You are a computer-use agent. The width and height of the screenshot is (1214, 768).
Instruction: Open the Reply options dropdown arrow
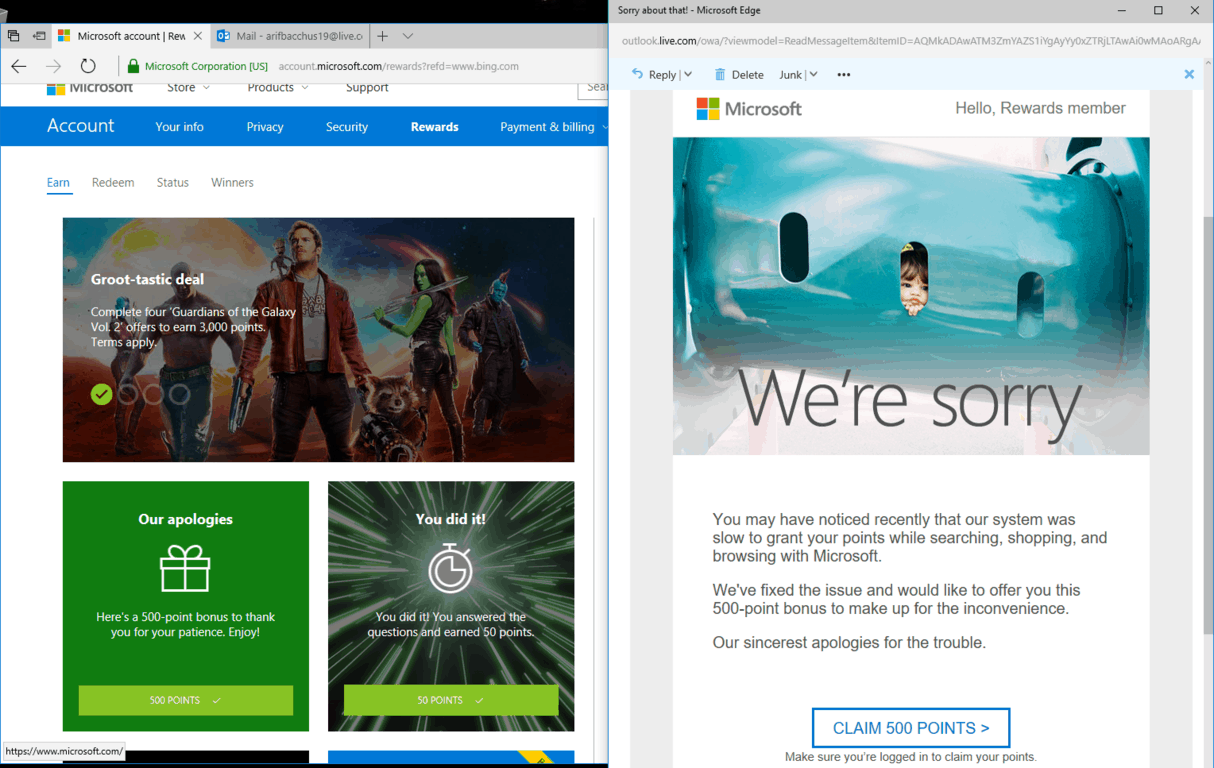[x=688, y=75]
